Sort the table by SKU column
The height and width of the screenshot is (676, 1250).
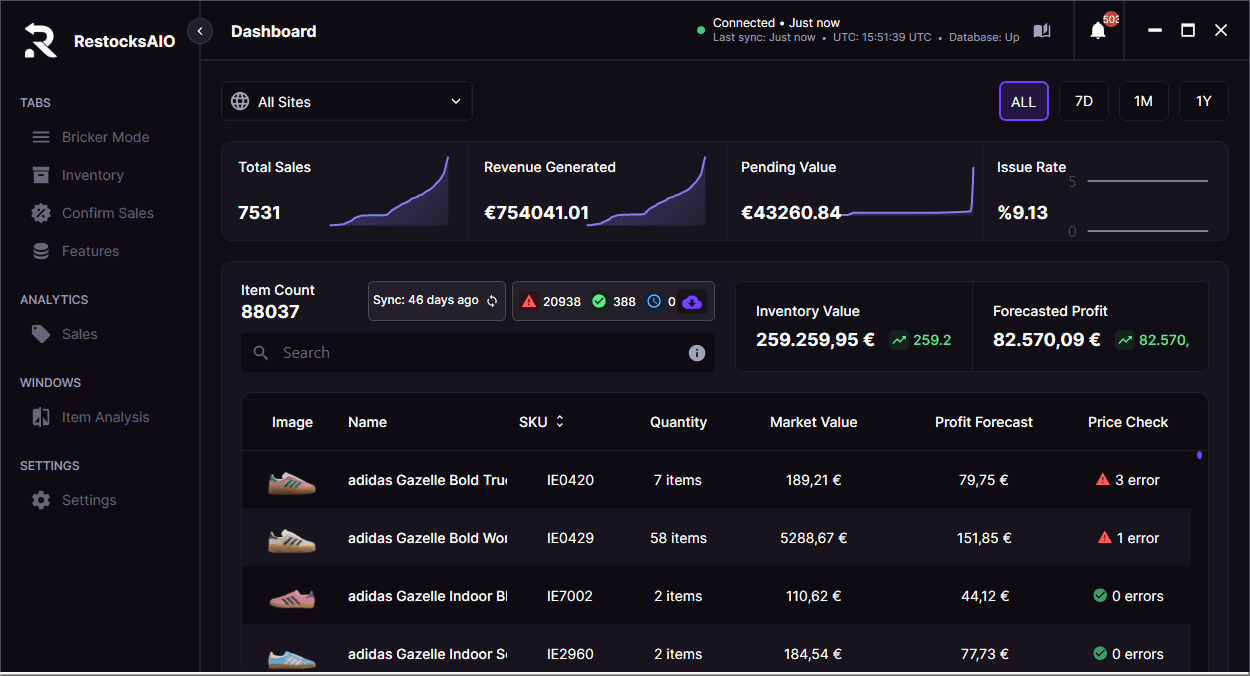542,422
